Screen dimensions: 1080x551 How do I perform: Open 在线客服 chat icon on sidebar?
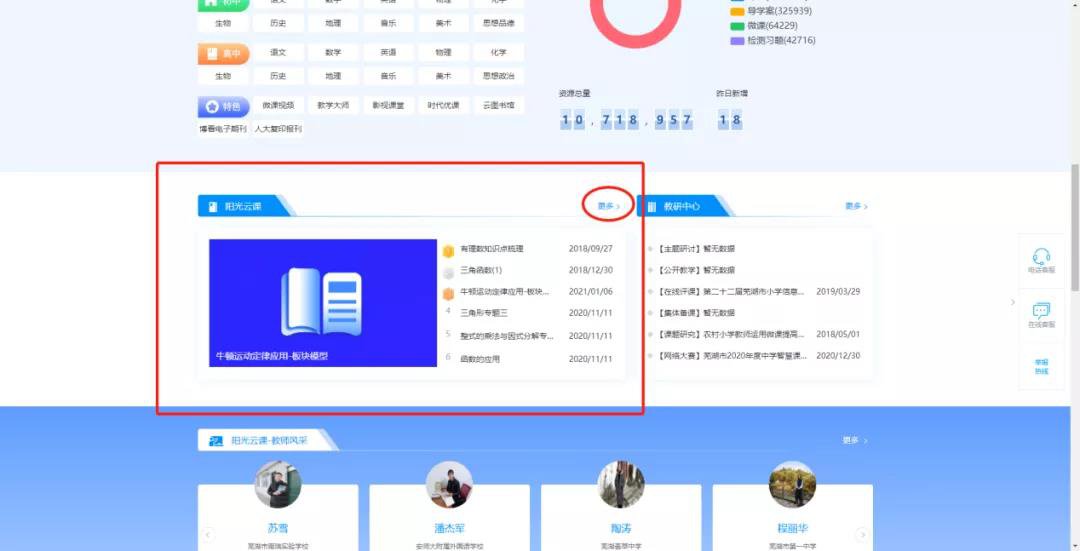(x=1041, y=311)
